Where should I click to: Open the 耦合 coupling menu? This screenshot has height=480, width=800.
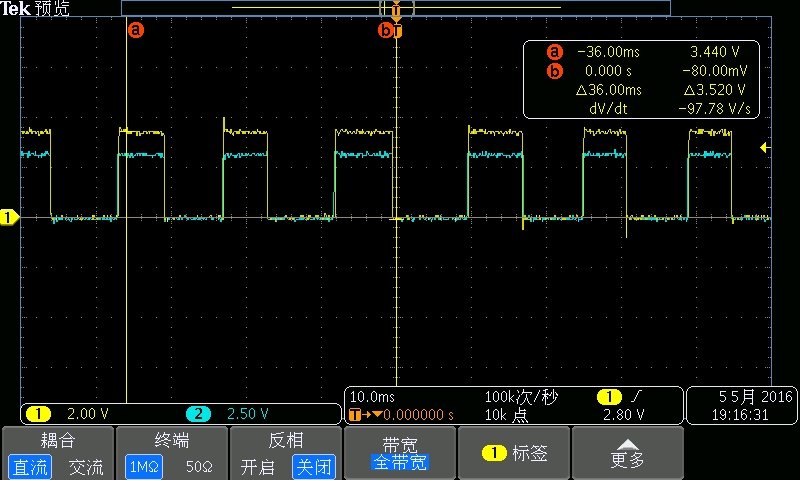click(x=58, y=440)
